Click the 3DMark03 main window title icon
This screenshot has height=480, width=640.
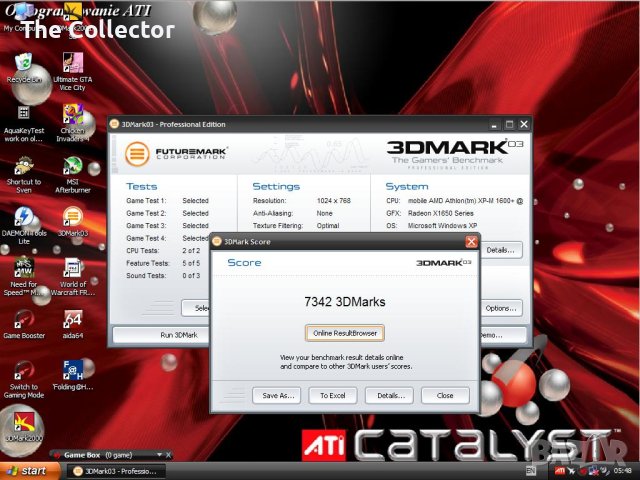coord(115,124)
